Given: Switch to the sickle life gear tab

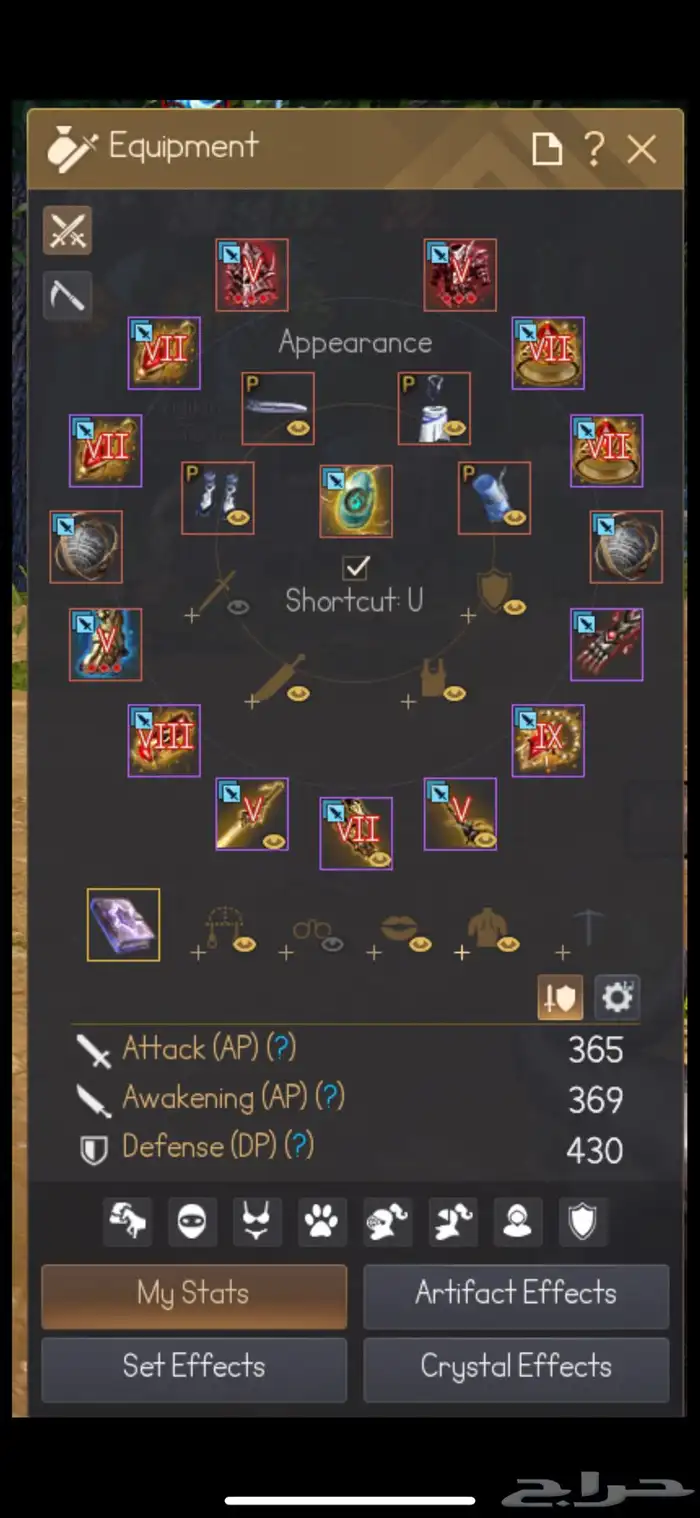Looking at the screenshot, I should point(67,296).
